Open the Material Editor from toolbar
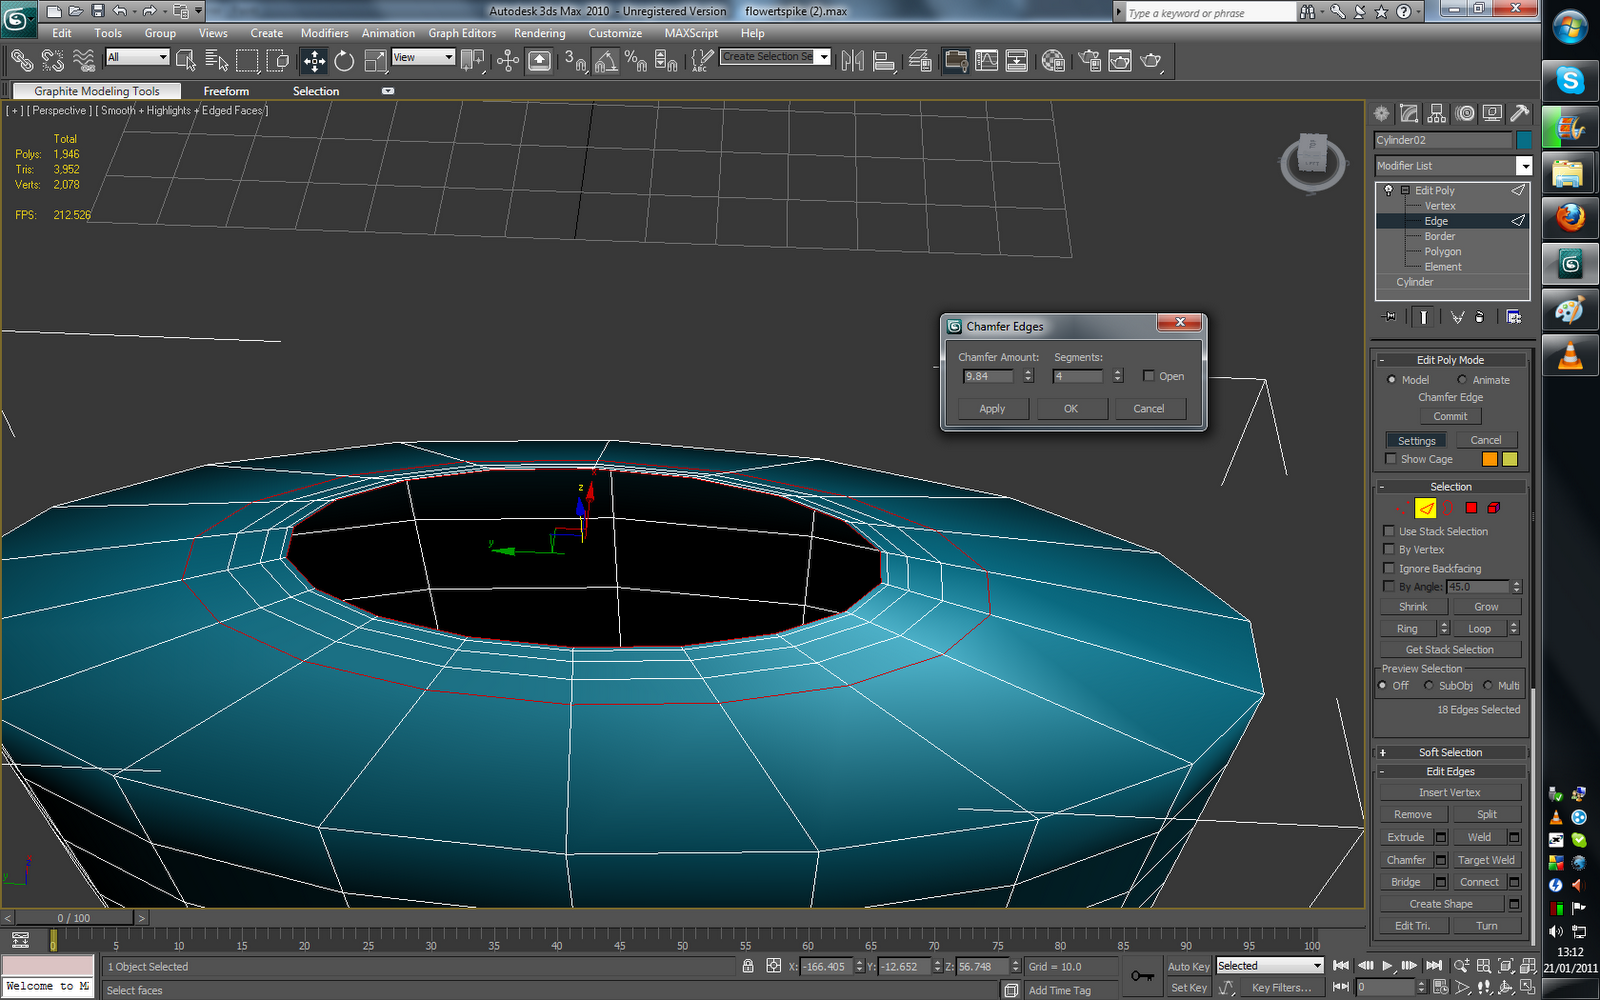 pyautogui.click(x=1052, y=61)
